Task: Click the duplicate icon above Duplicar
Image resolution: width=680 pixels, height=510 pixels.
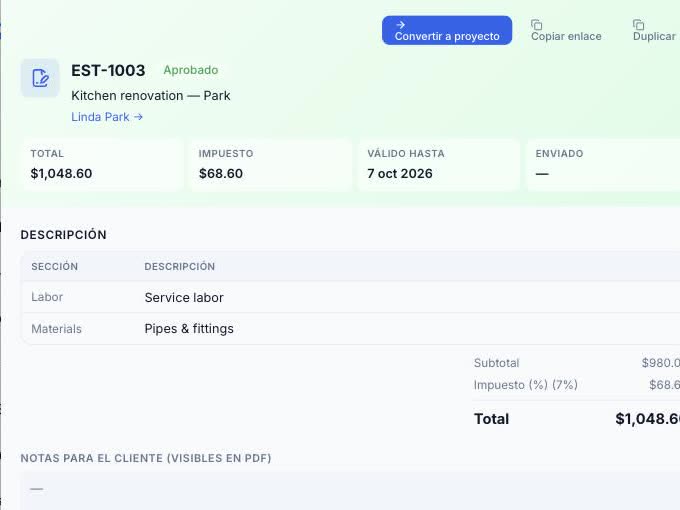Action: [638, 25]
